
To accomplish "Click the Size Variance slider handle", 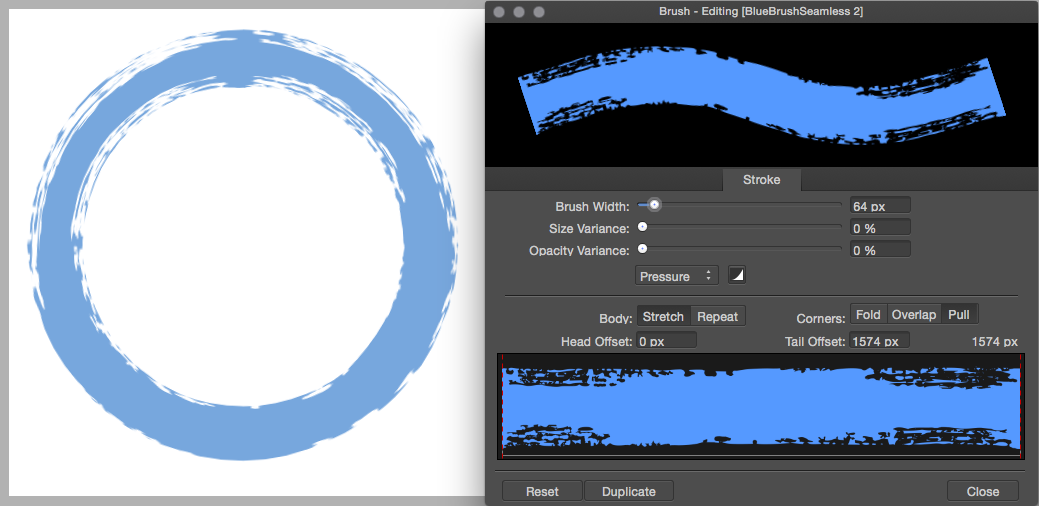I will coord(642,227).
